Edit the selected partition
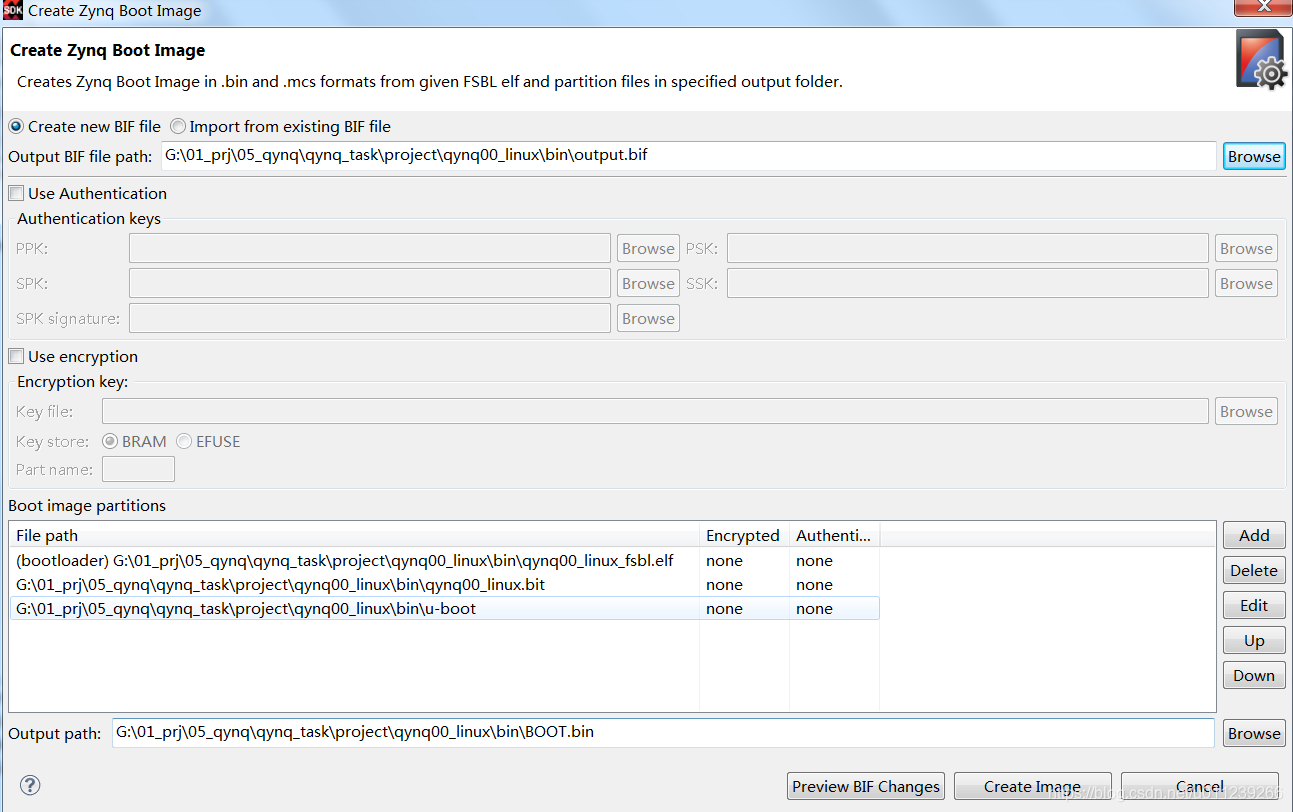1293x812 pixels. pyautogui.click(x=1254, y=605)
